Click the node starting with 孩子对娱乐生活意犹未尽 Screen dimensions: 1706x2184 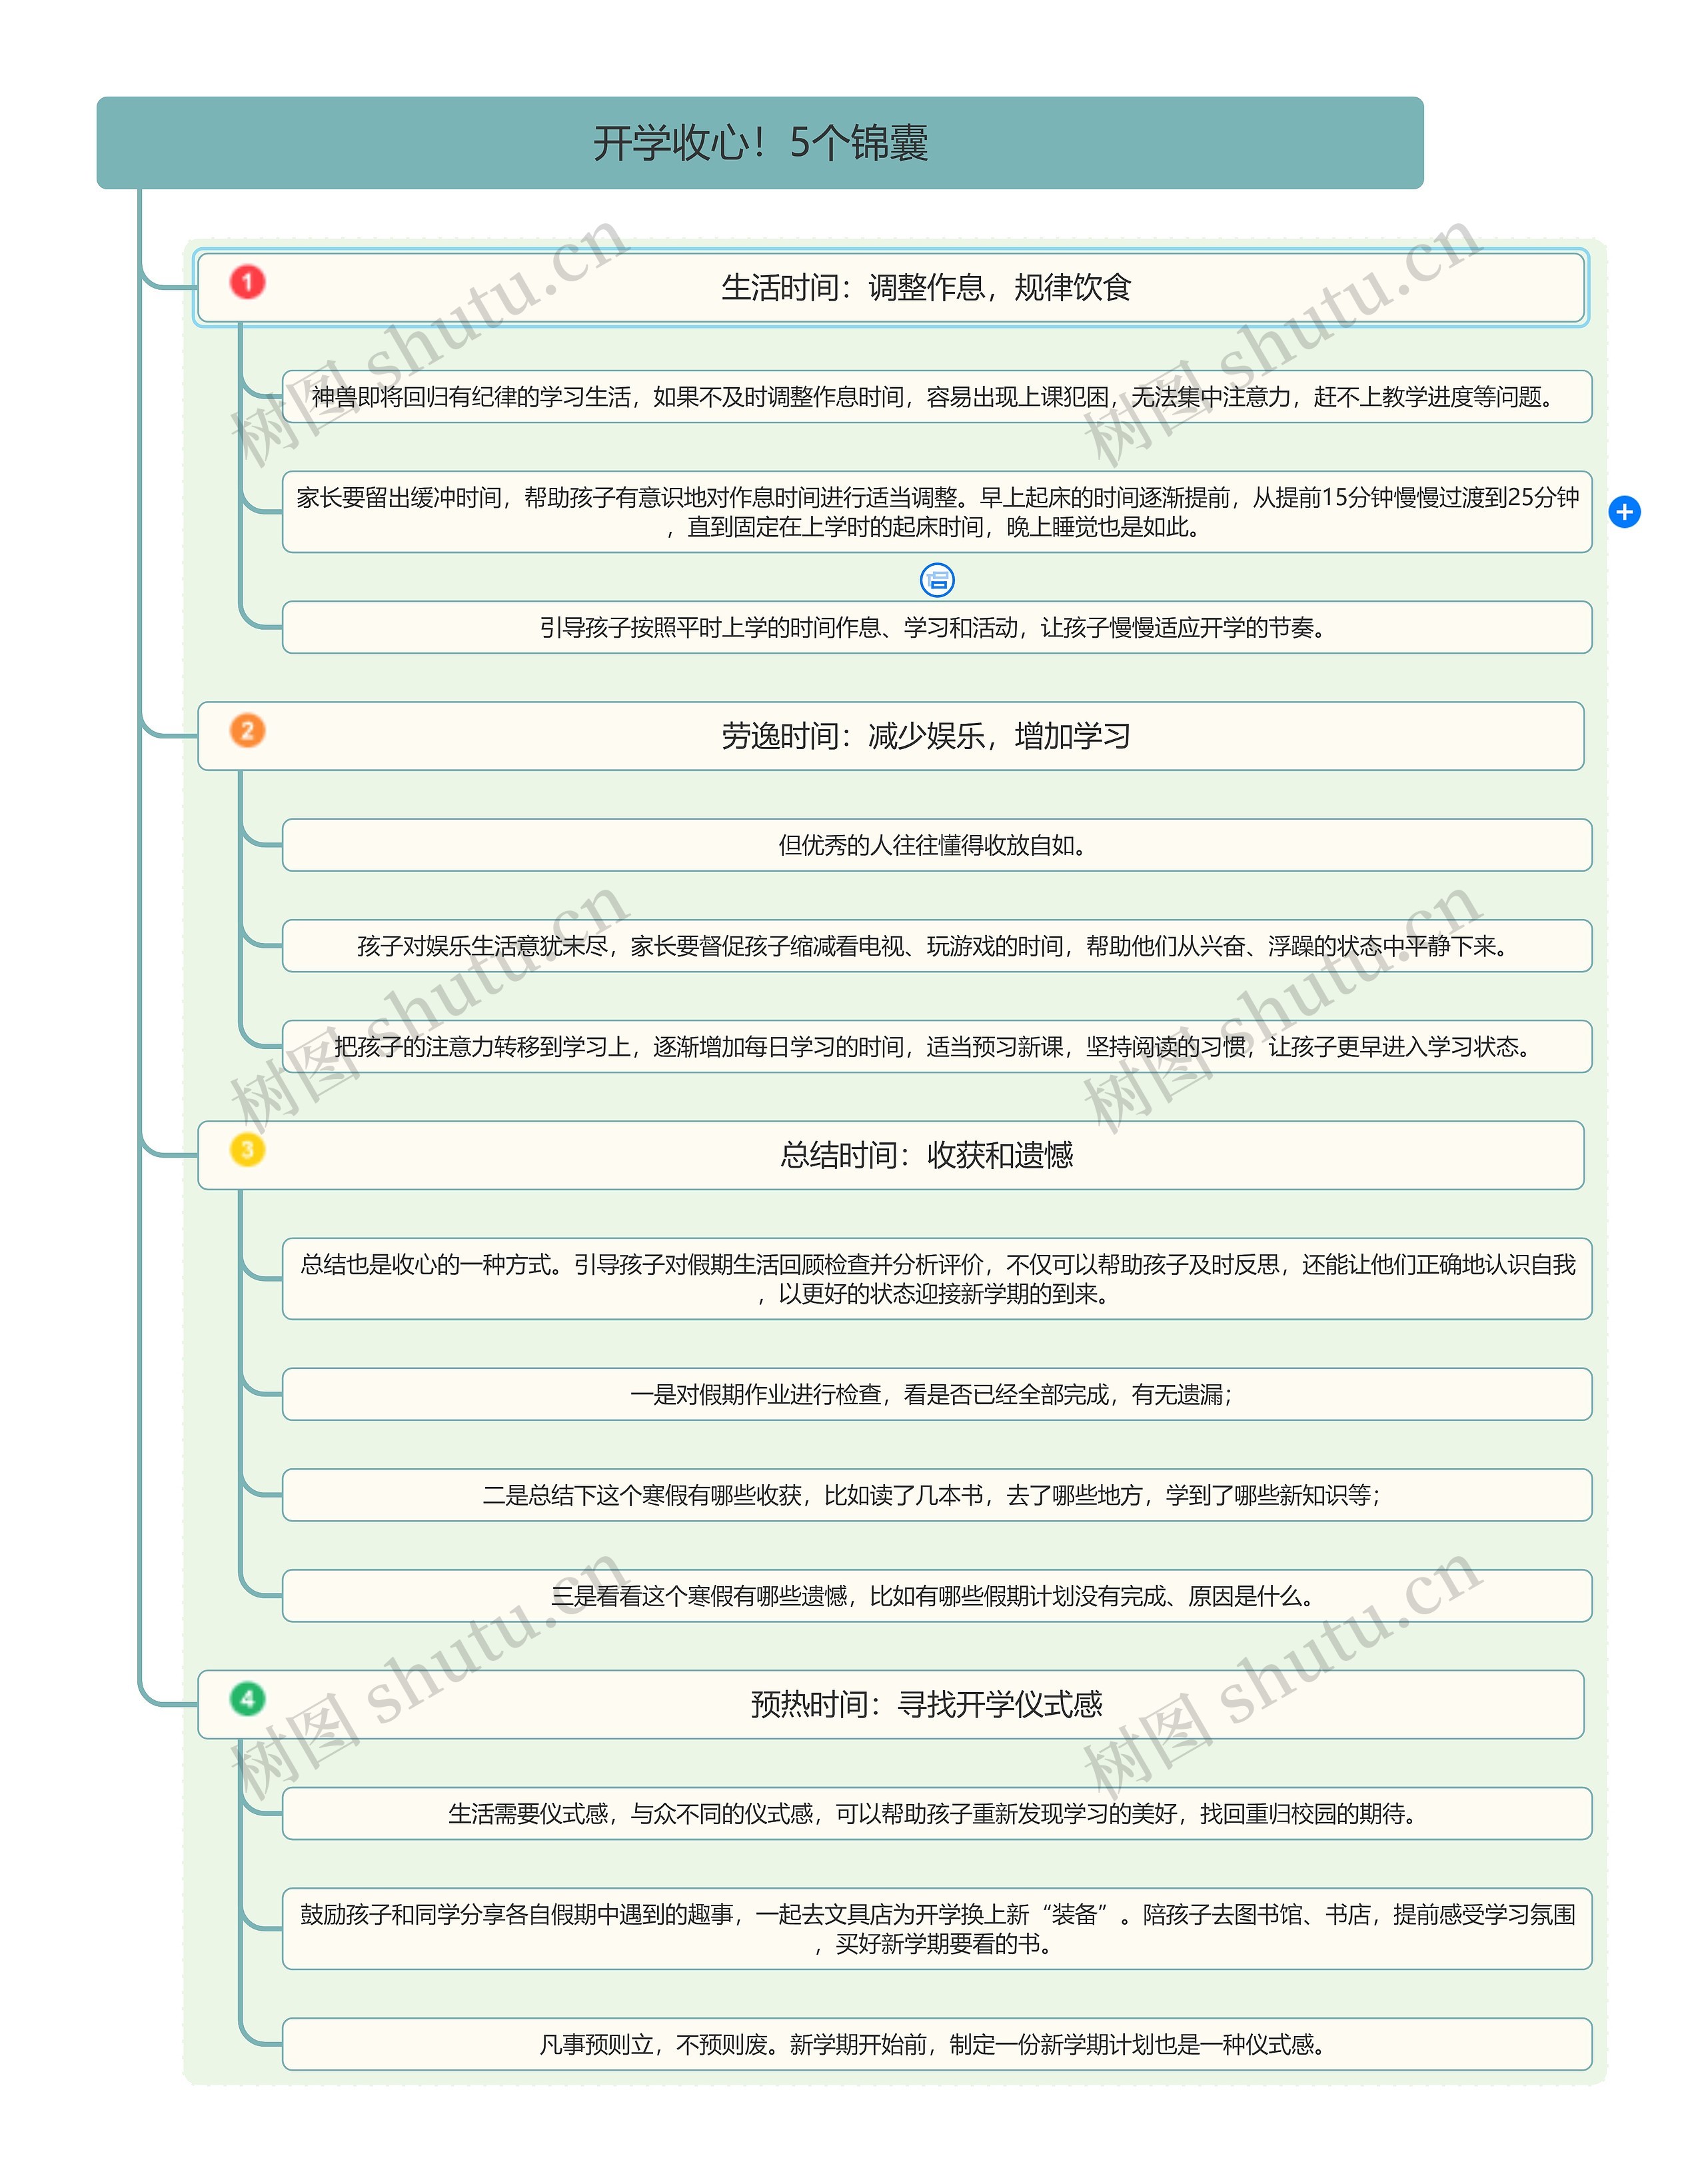point(937,946)
